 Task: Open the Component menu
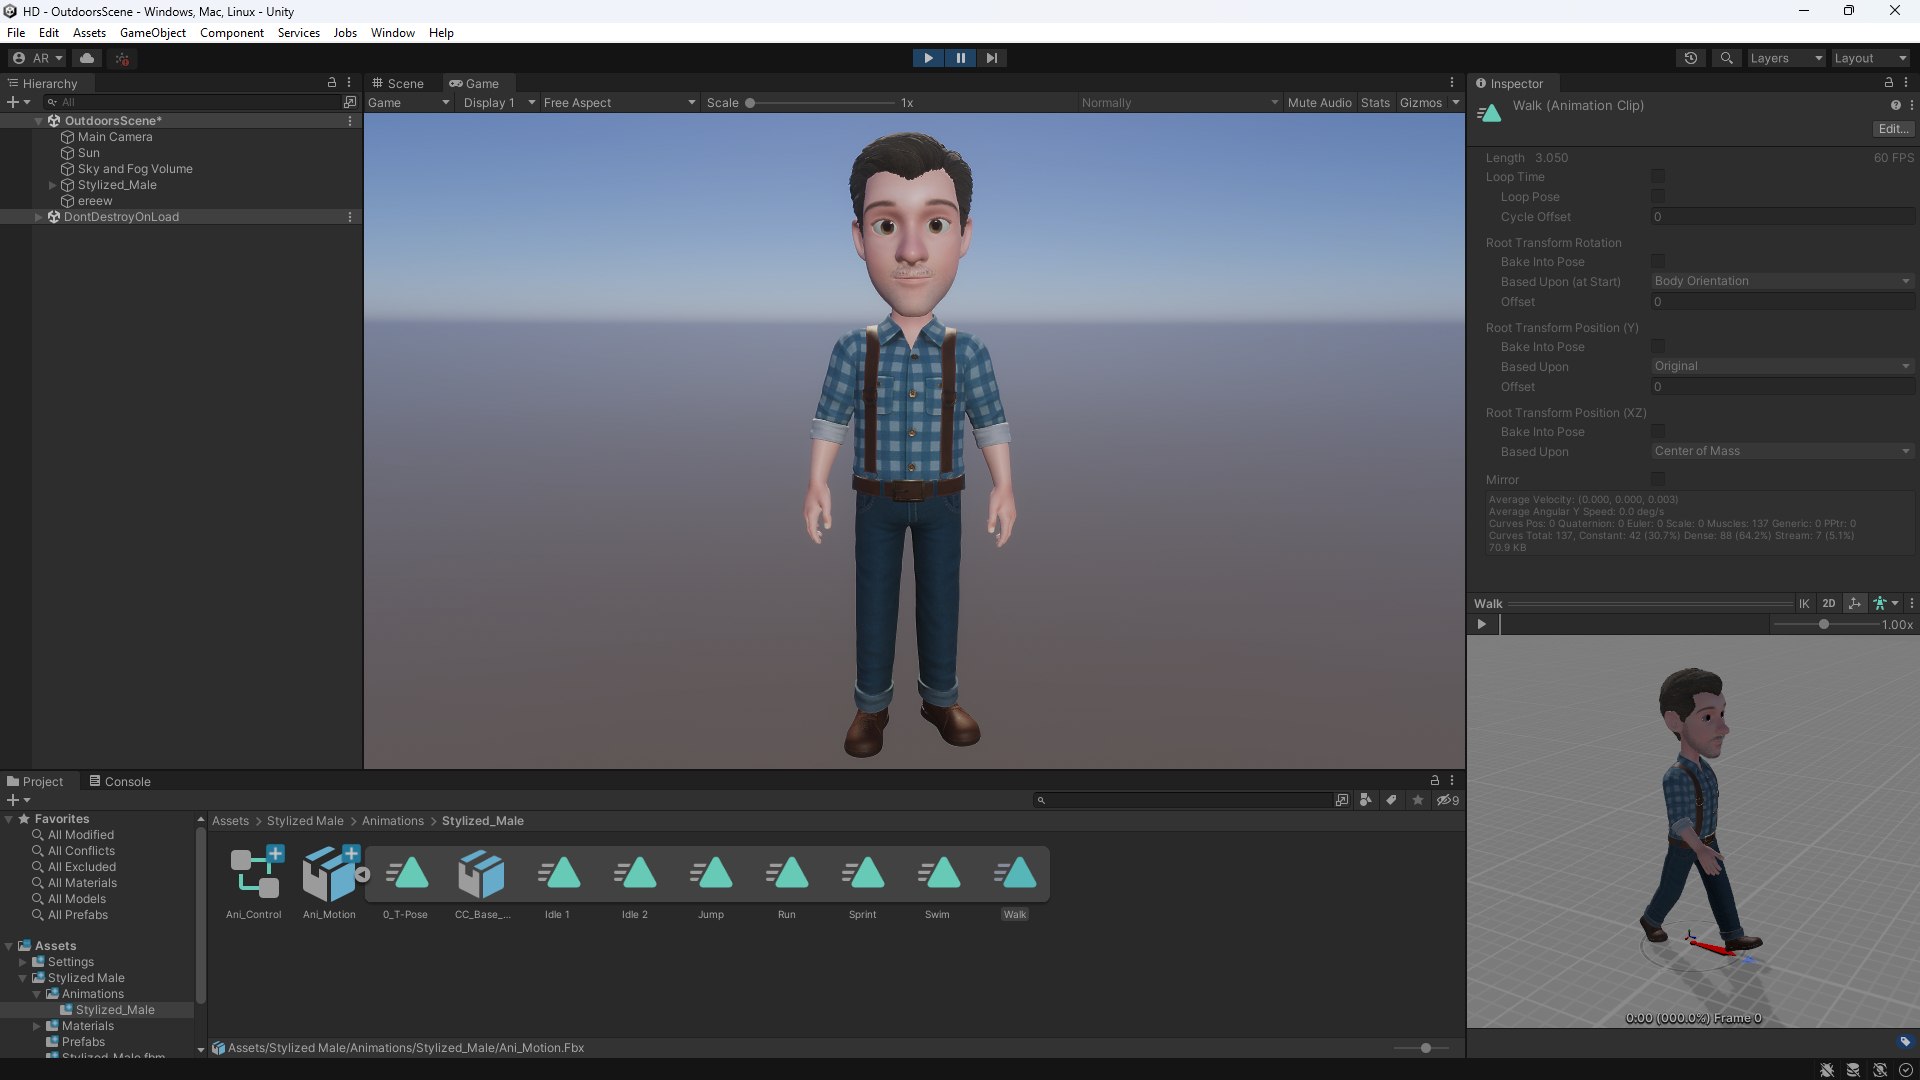tap(232, 33)
